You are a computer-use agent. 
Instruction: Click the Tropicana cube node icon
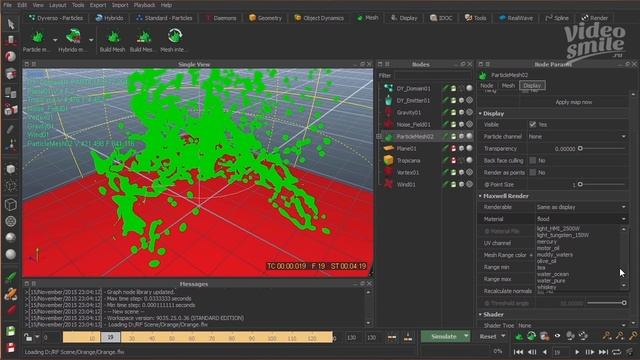pyautogui.click(x=389, y=160)
